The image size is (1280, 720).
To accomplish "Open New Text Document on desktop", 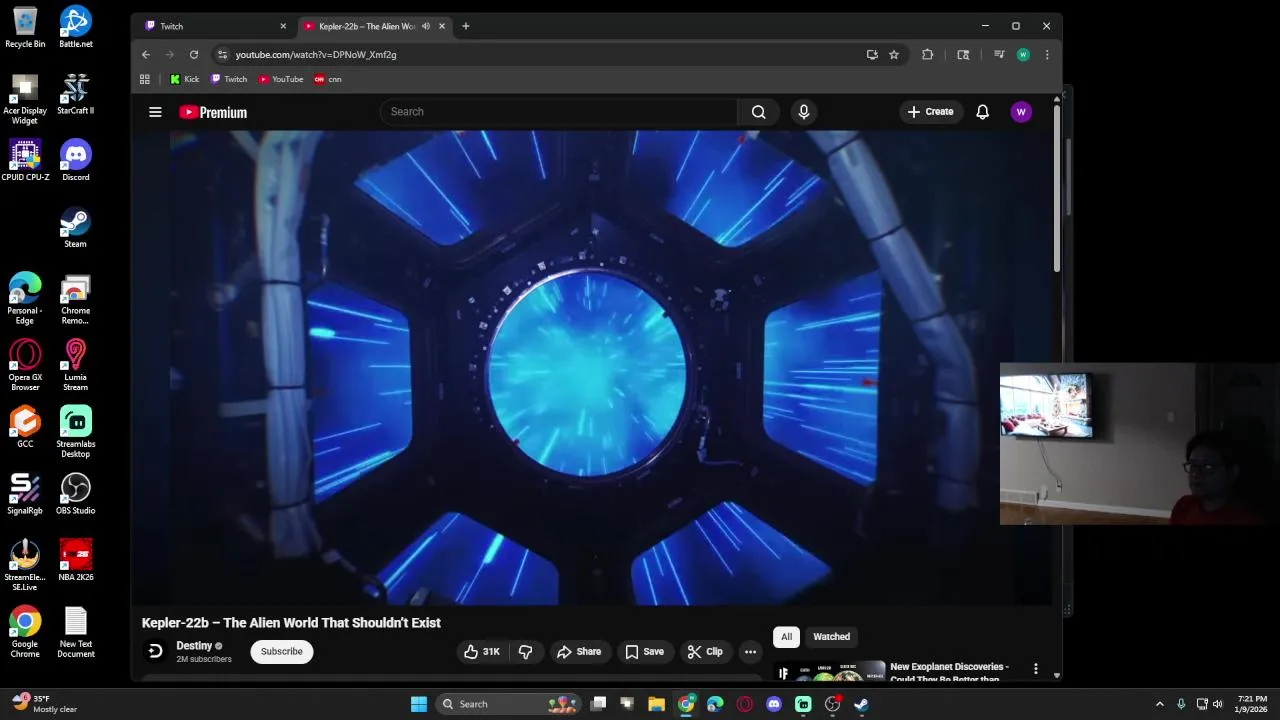I will point(75,632).
